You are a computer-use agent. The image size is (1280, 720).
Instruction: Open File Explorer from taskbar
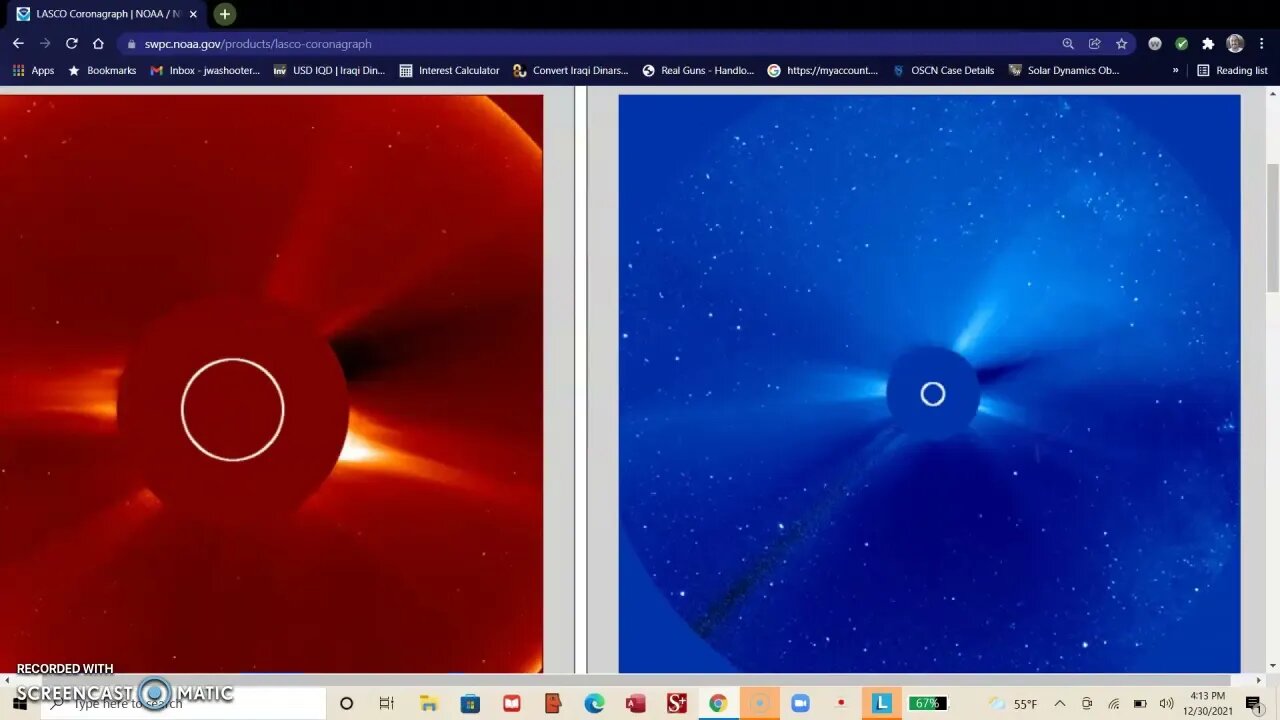click(x=429, y=703)
